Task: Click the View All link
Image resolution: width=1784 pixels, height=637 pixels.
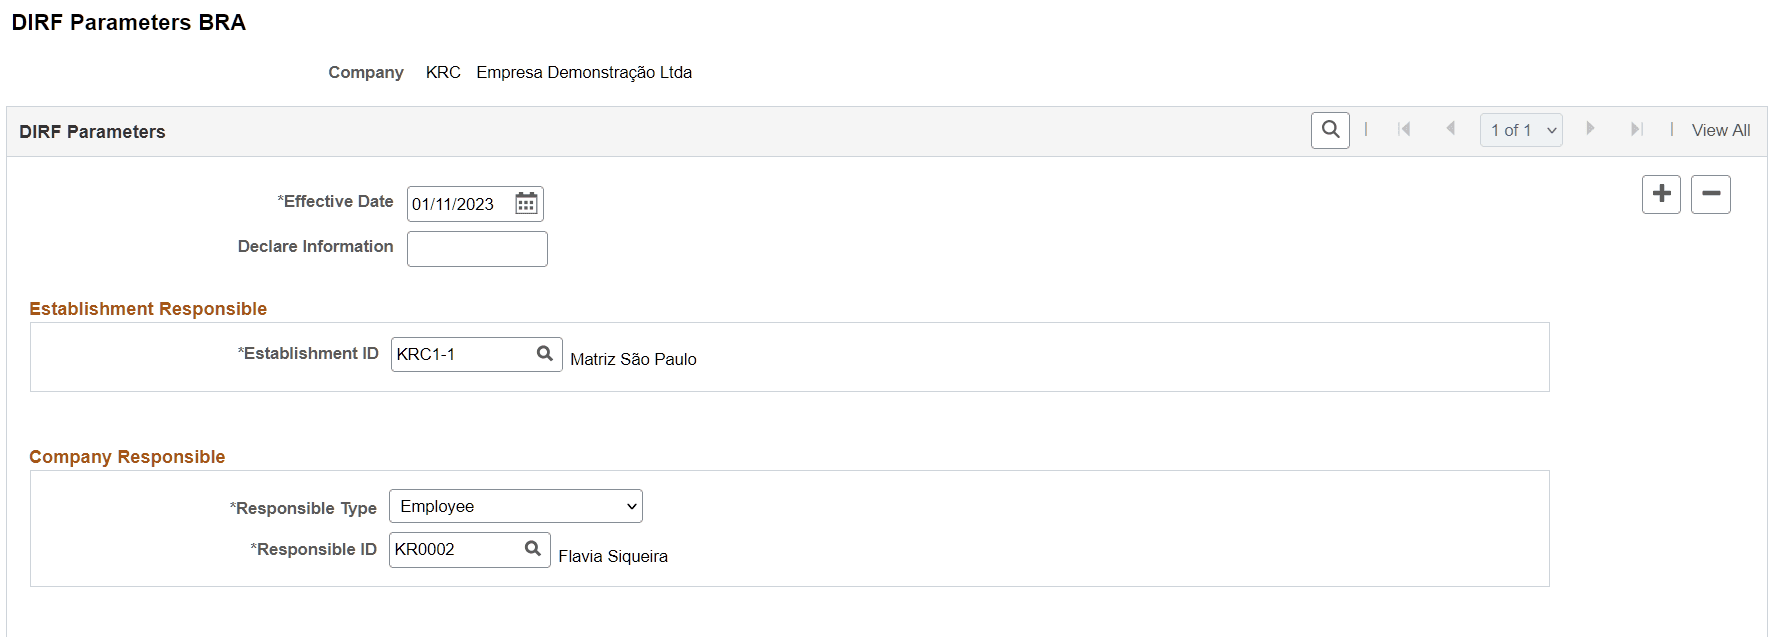Action: click(1721, 130)
